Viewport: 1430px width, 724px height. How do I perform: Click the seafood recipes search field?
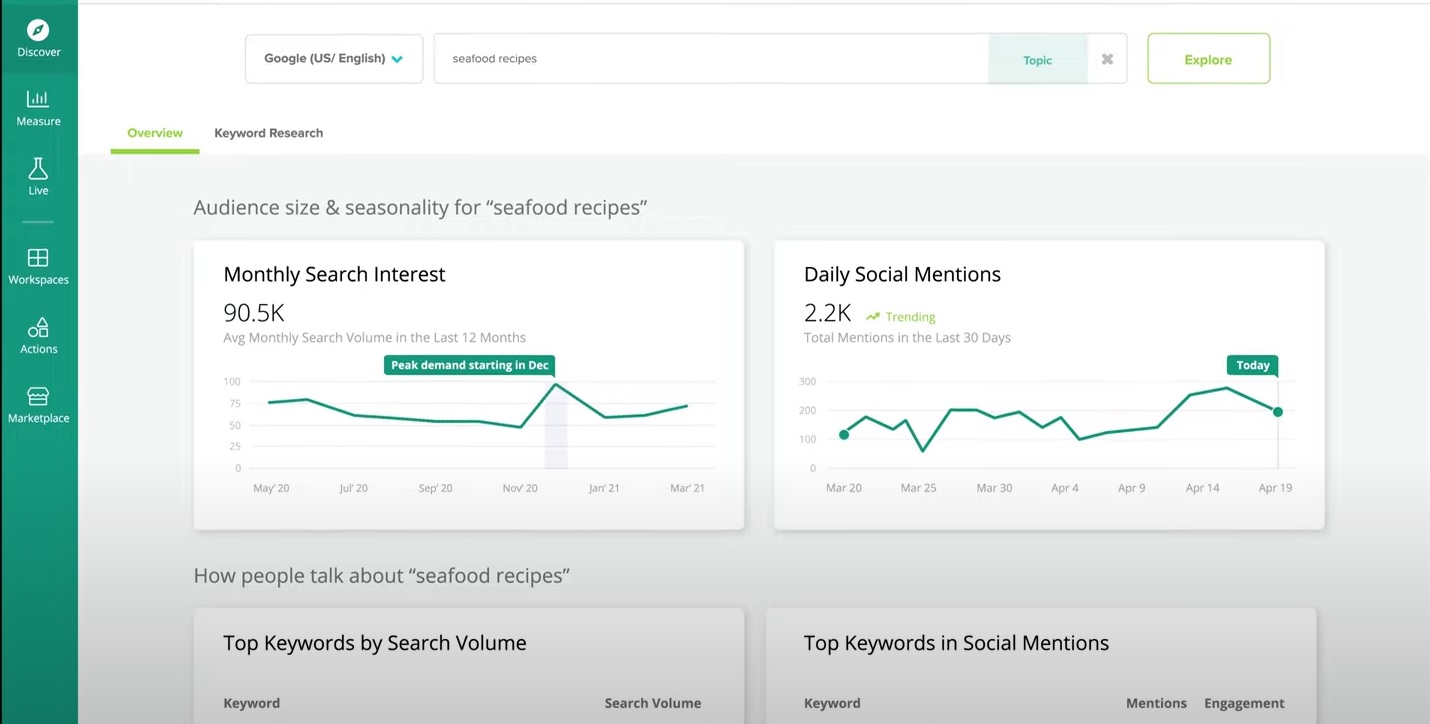click(710, 59)
